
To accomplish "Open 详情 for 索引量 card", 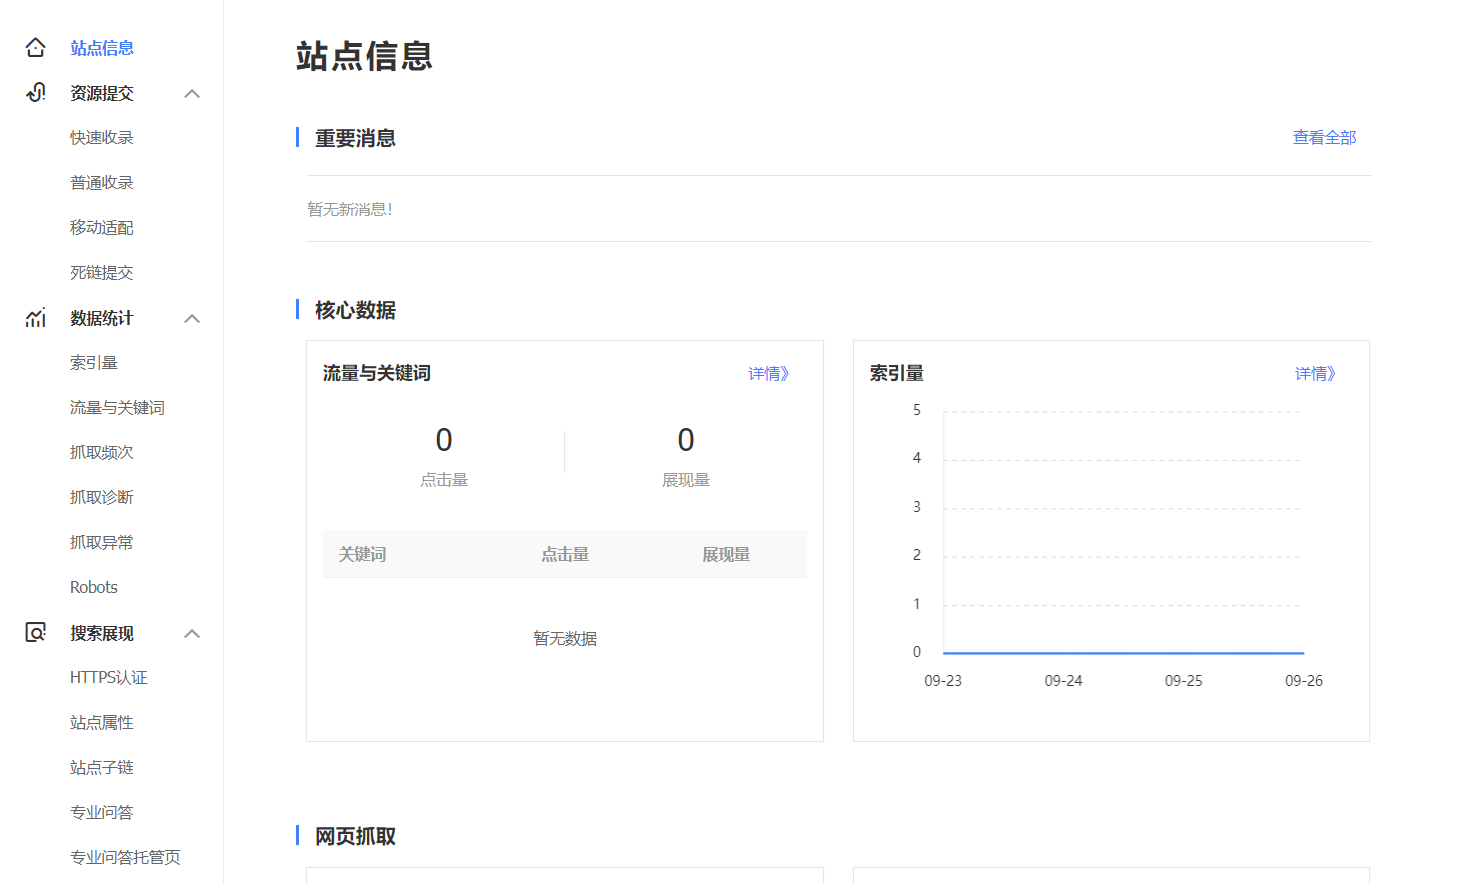I will (1316, 374).
